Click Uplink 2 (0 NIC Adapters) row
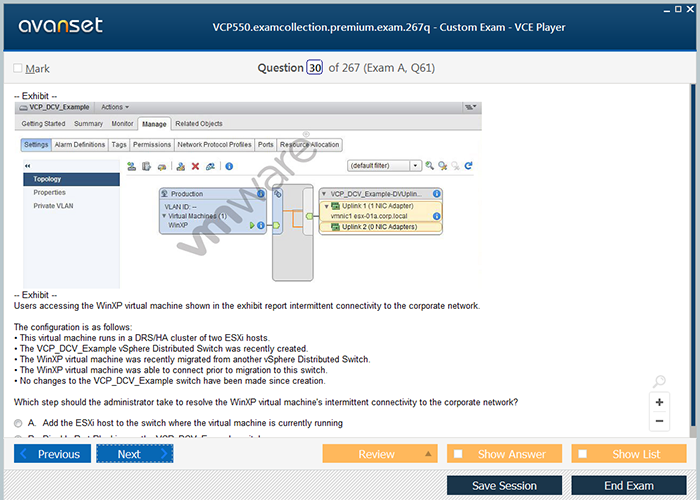Viewport: 700px width, 500px height. tap(381, 227)
